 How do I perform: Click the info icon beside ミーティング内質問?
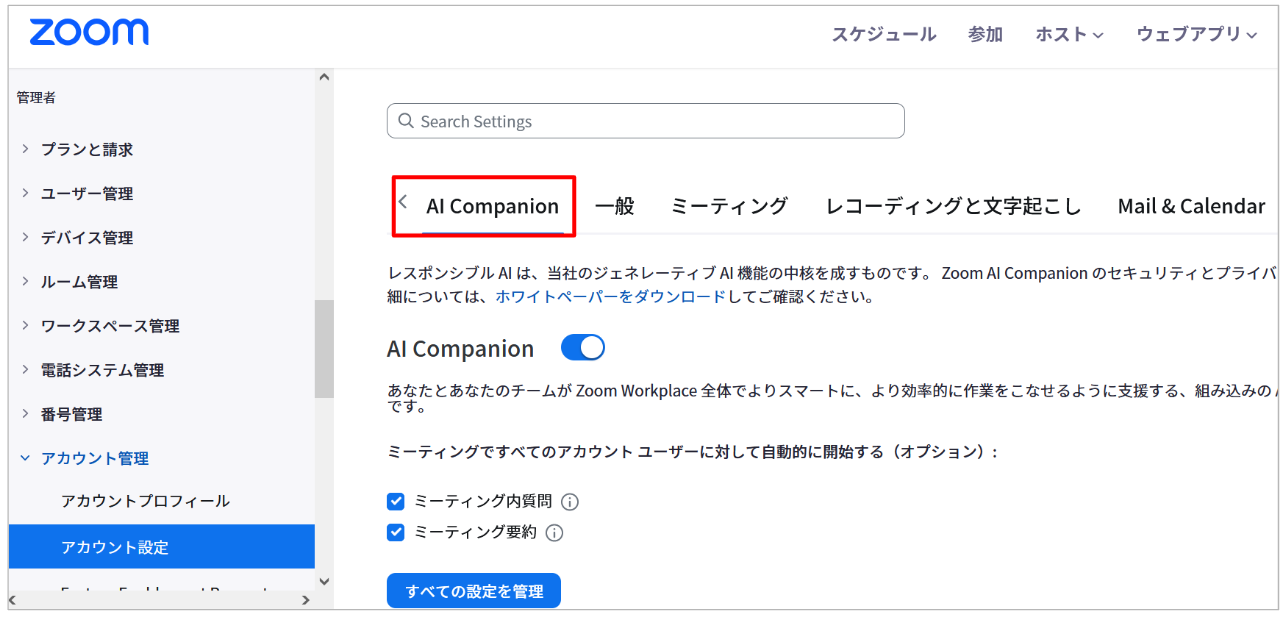(570, 502)
